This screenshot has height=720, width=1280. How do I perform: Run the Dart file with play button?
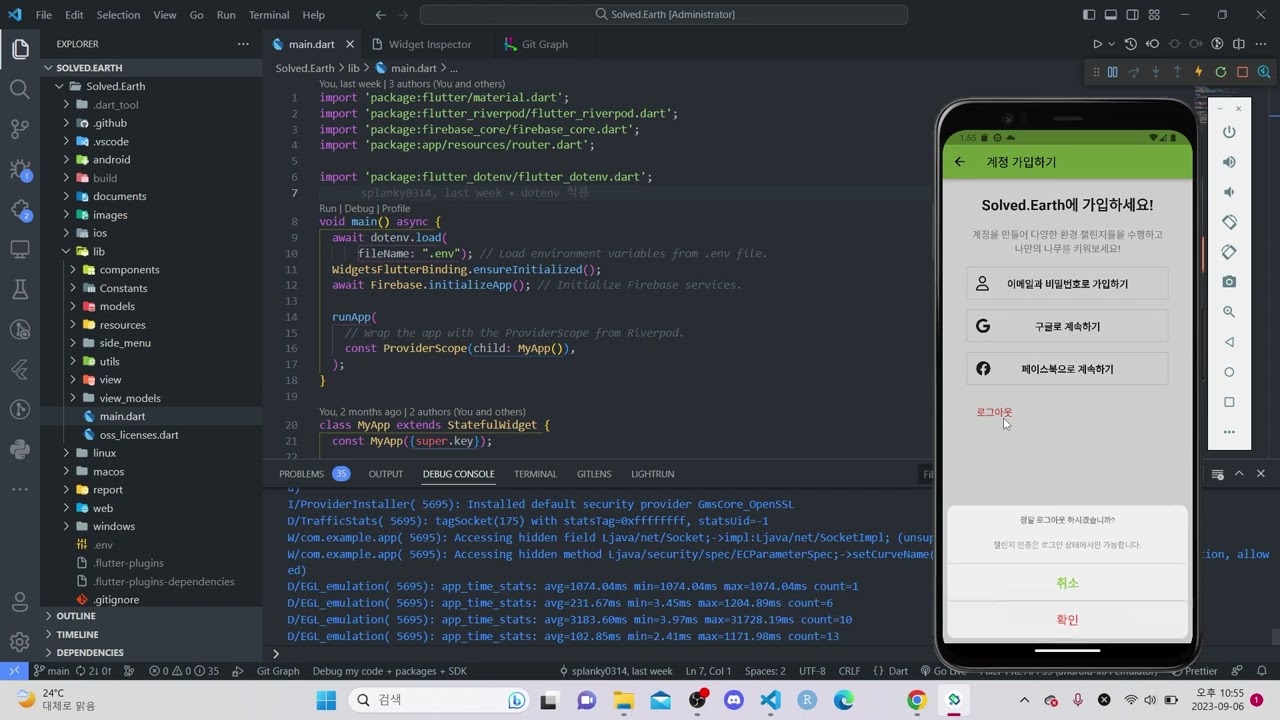1097,44
